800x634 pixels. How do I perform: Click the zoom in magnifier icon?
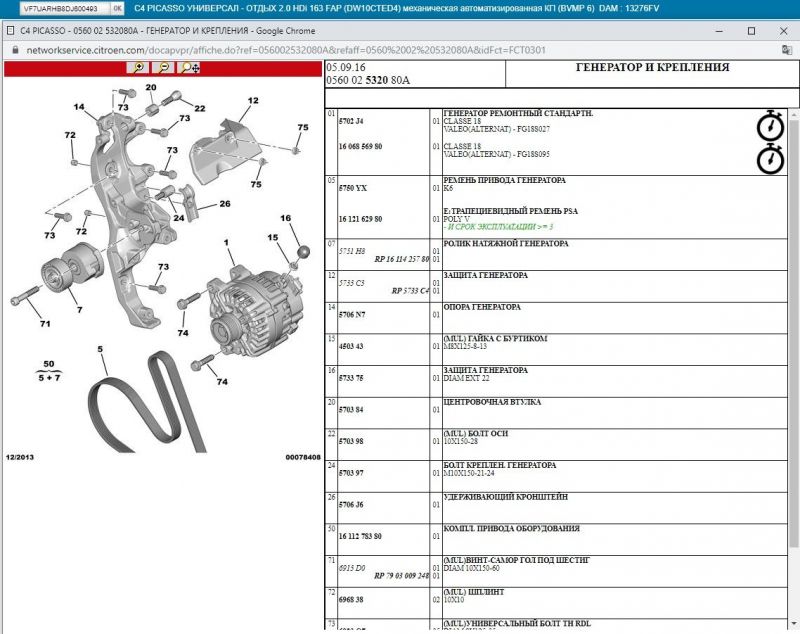tap(138, 68)
